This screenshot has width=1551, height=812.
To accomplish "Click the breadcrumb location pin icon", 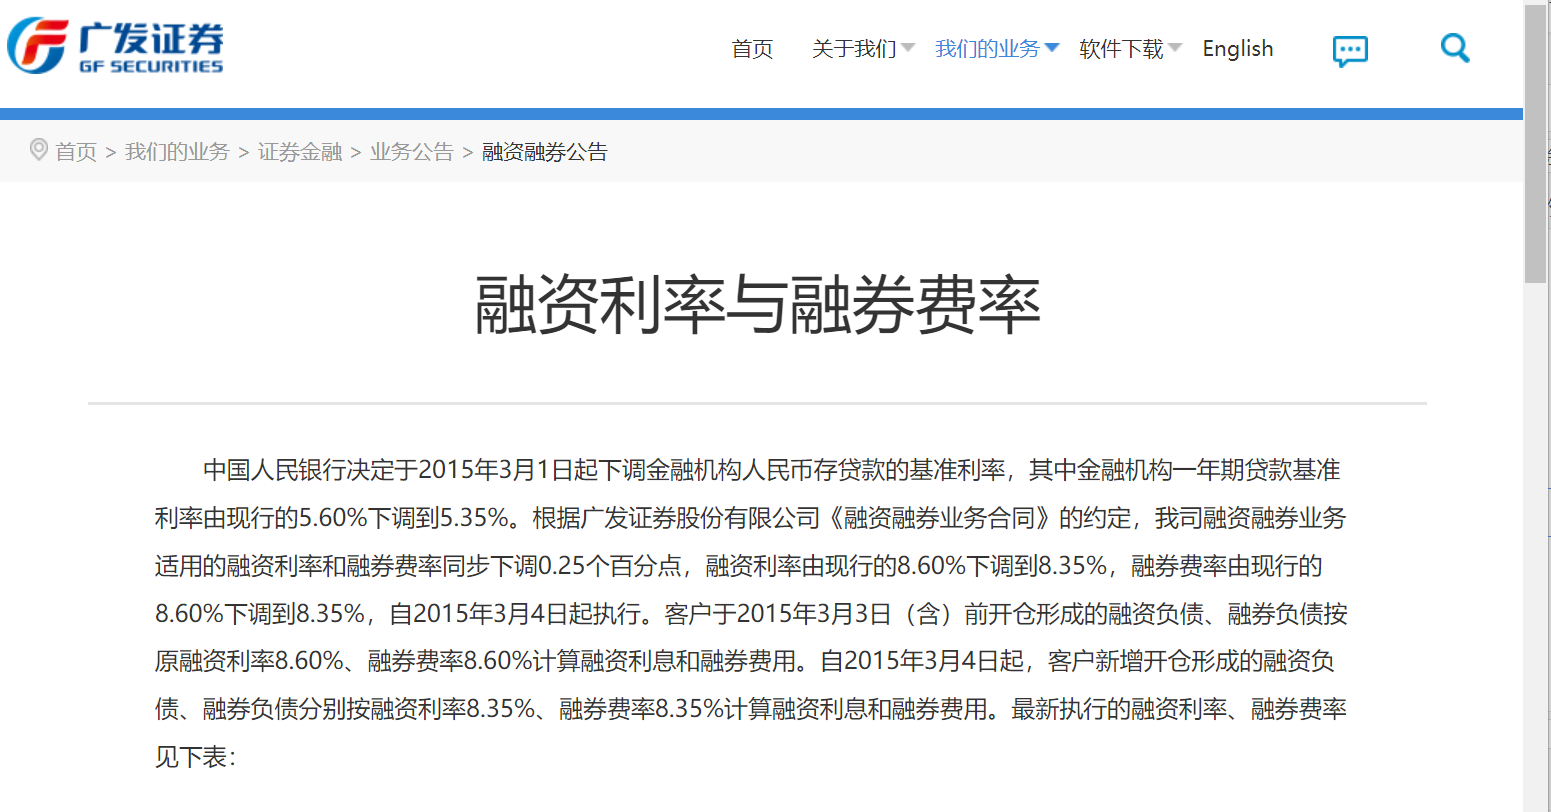I will coord(38,150).
